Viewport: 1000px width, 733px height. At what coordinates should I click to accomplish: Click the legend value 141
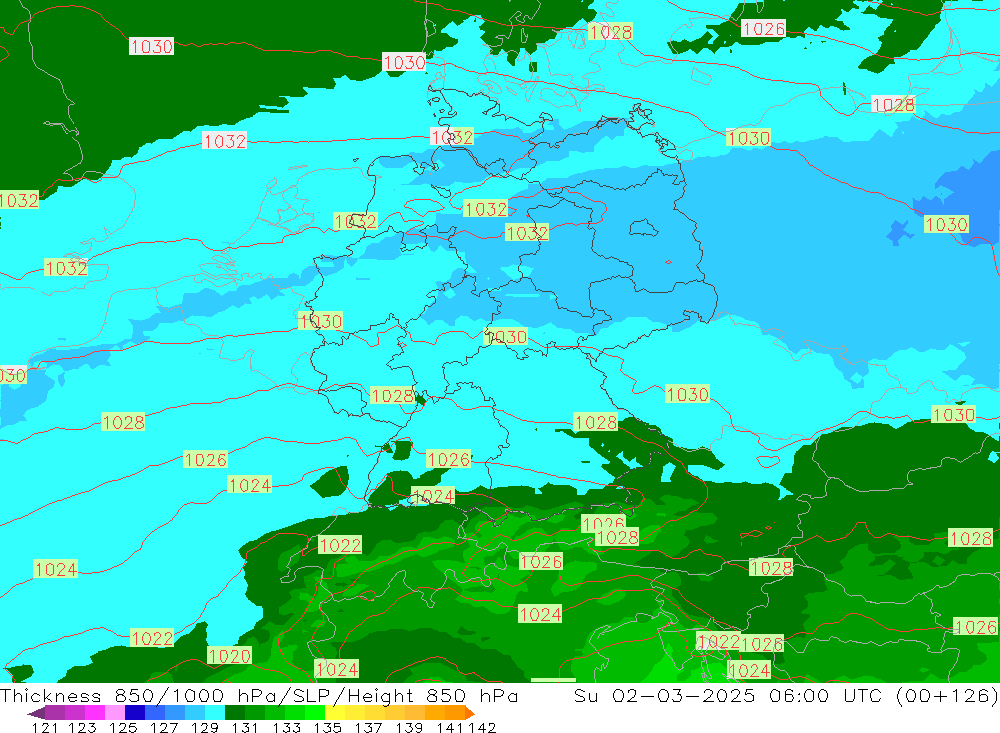[450, 727]
